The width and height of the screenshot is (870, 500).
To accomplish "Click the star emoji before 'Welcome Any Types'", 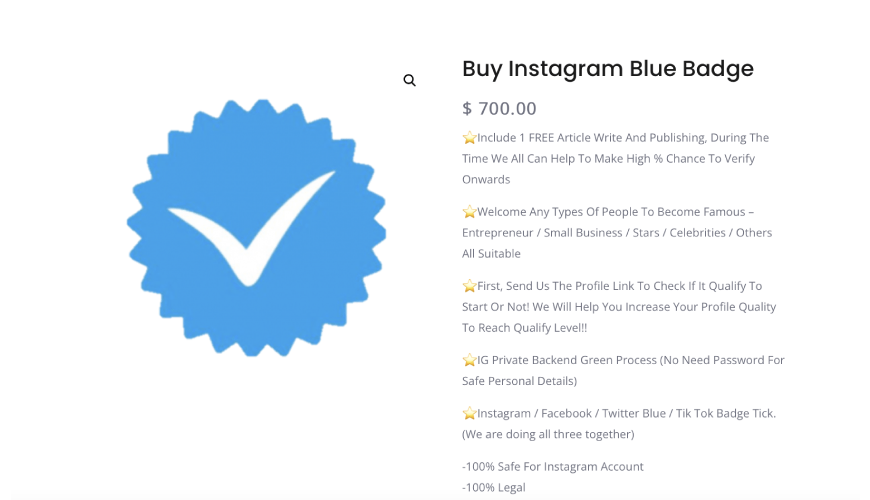I will tap(469, 212).
